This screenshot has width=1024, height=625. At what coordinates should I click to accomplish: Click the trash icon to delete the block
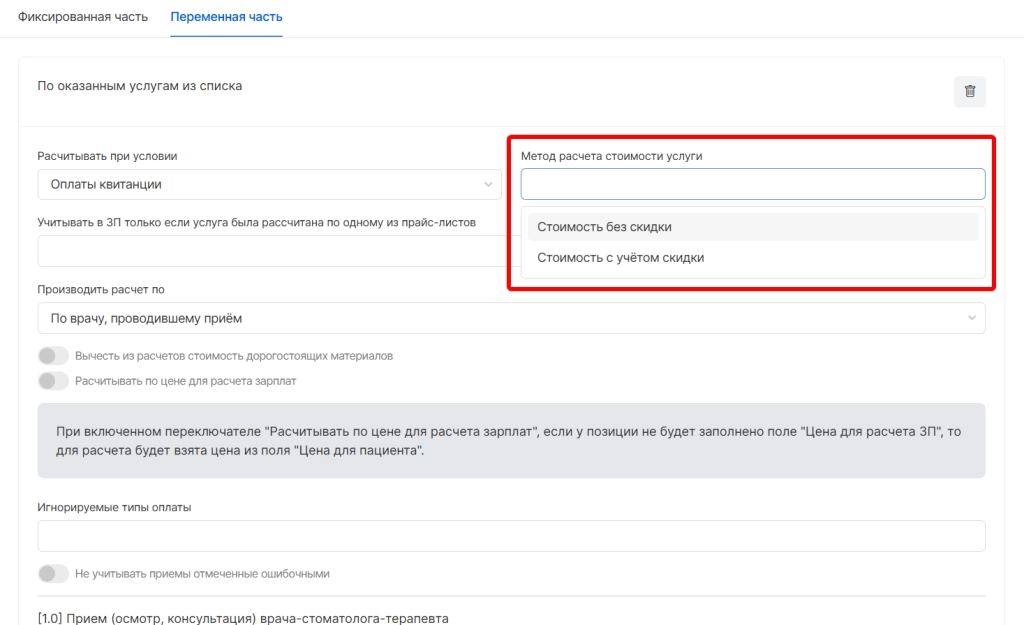coord(969,91)
